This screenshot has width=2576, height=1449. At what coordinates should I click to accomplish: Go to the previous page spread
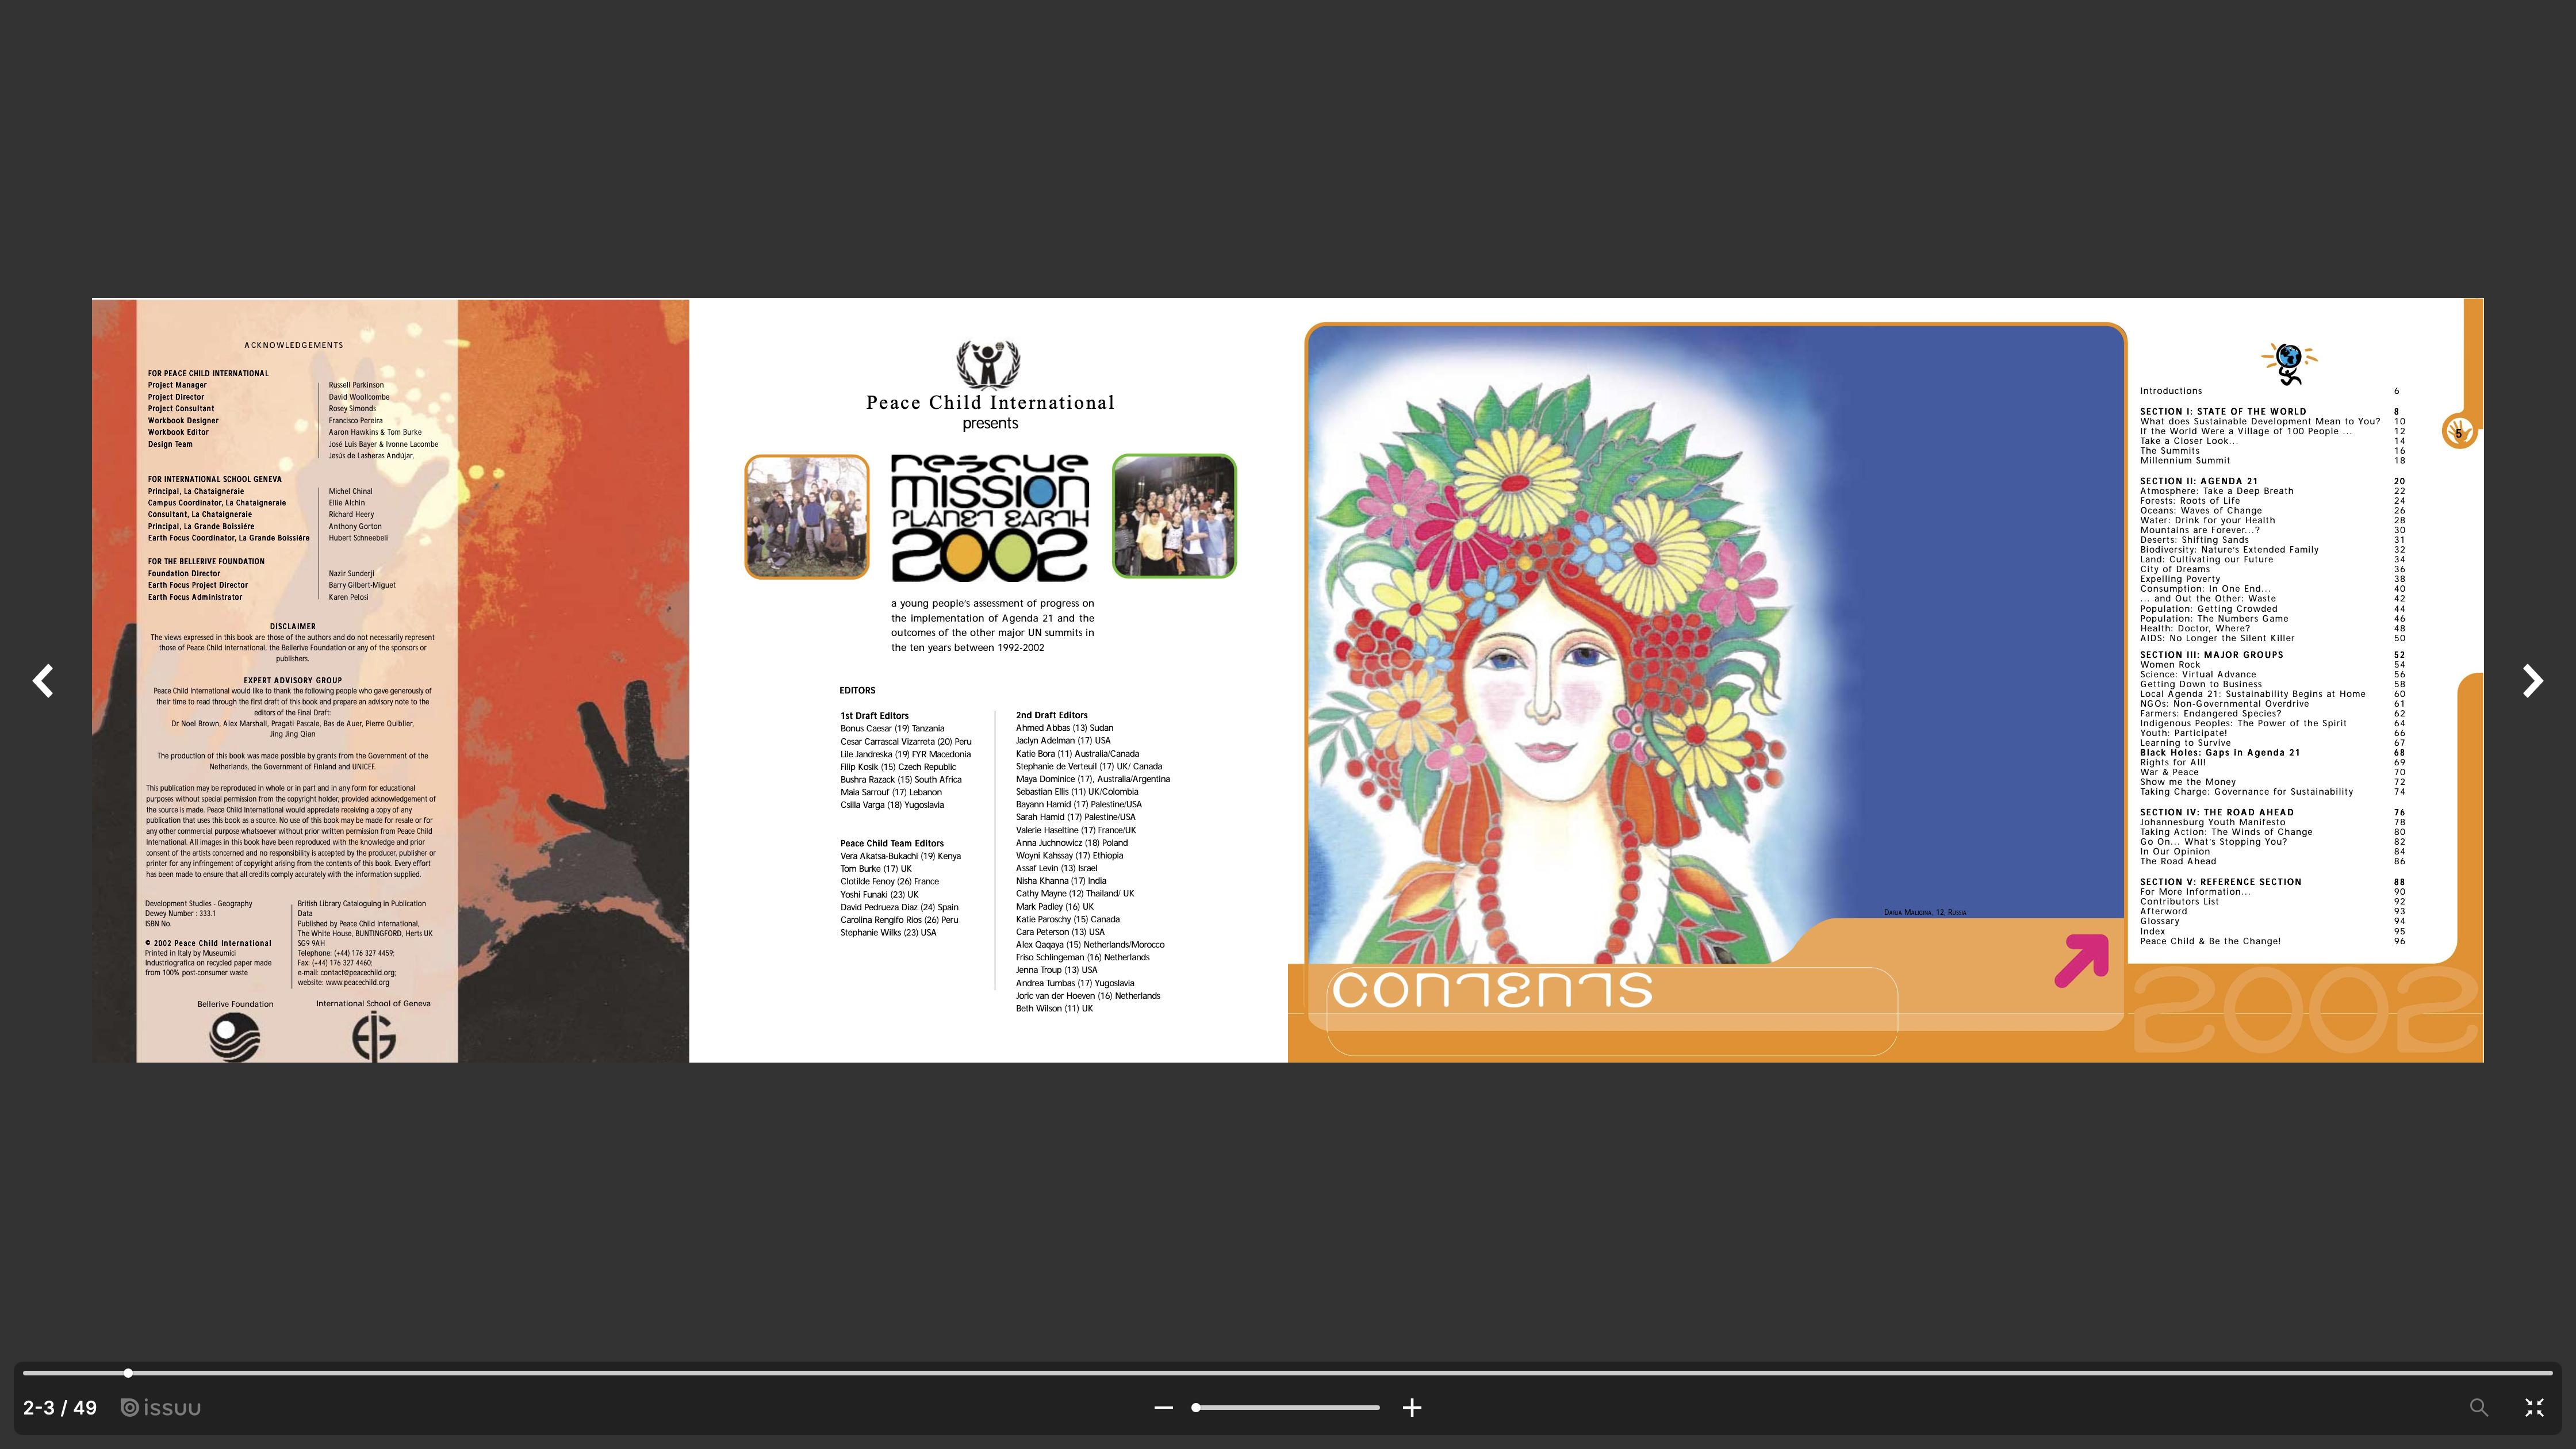(x=43, y=681)
